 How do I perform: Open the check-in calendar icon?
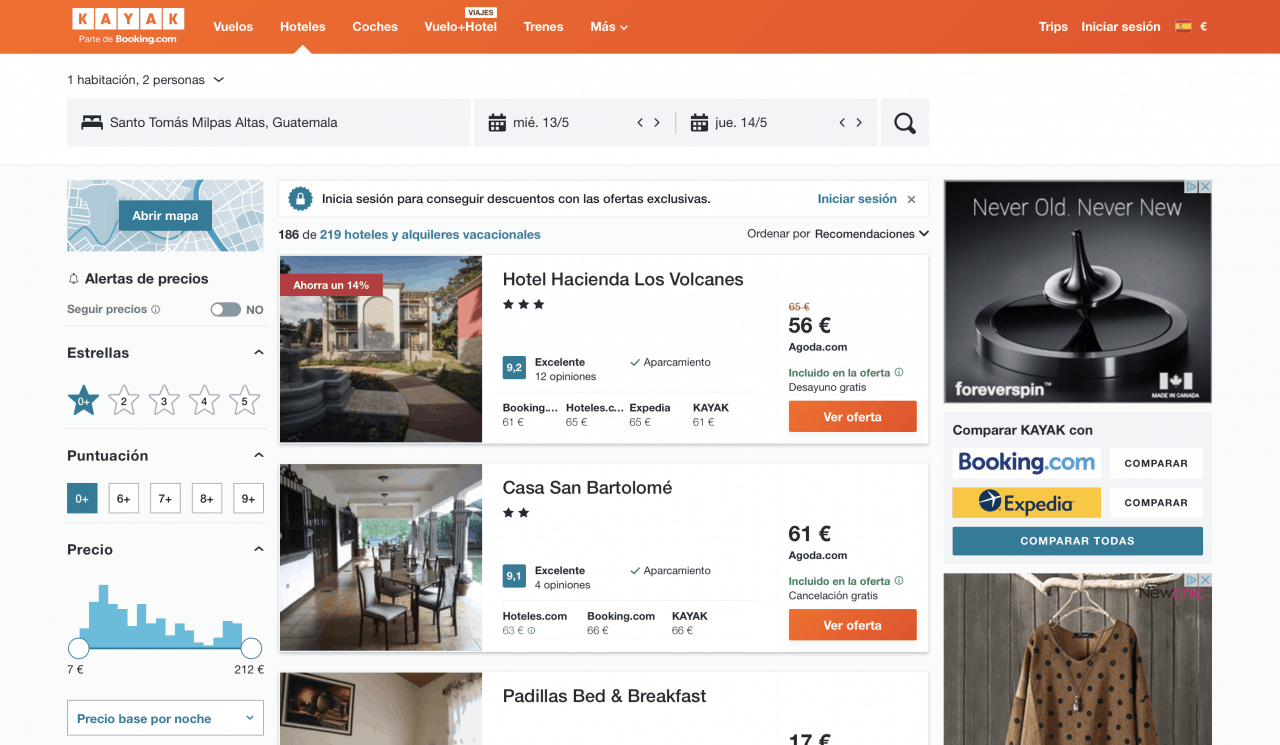coord(497,123)
